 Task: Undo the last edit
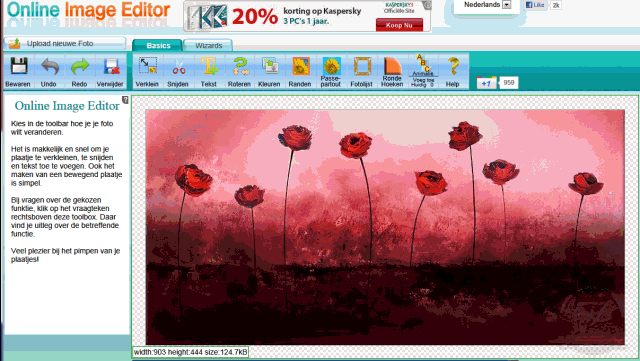pyautogui.click(x=49, y=66)
